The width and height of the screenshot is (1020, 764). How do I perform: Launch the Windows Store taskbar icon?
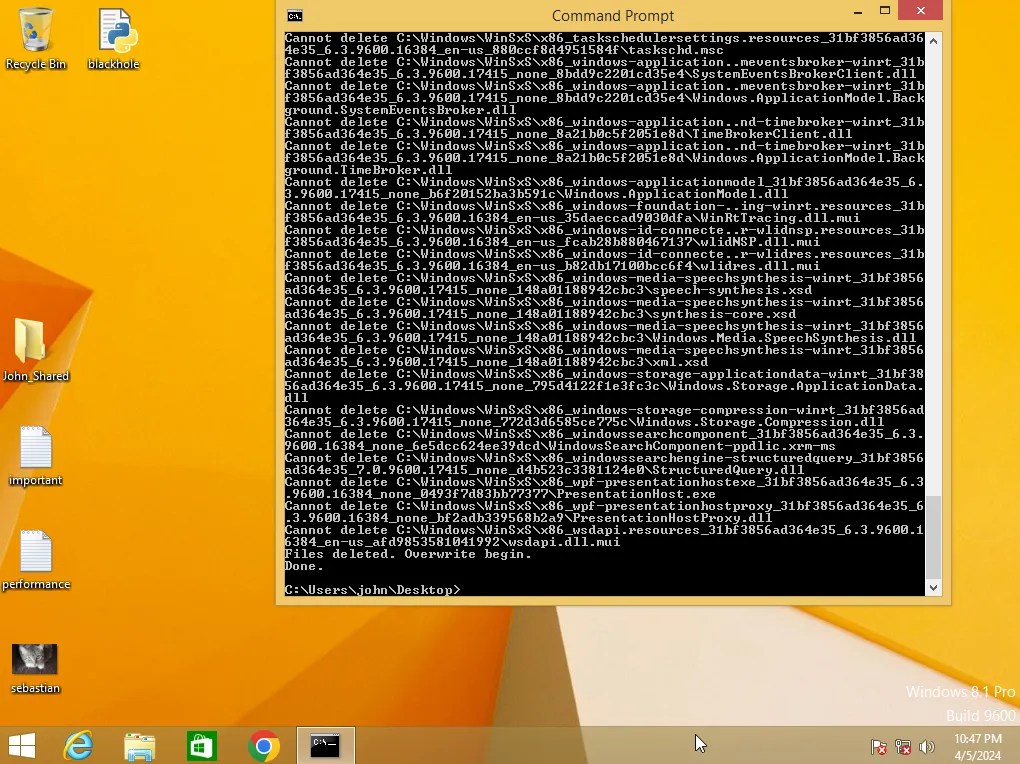pyautogui.click(x=202, y=746)
